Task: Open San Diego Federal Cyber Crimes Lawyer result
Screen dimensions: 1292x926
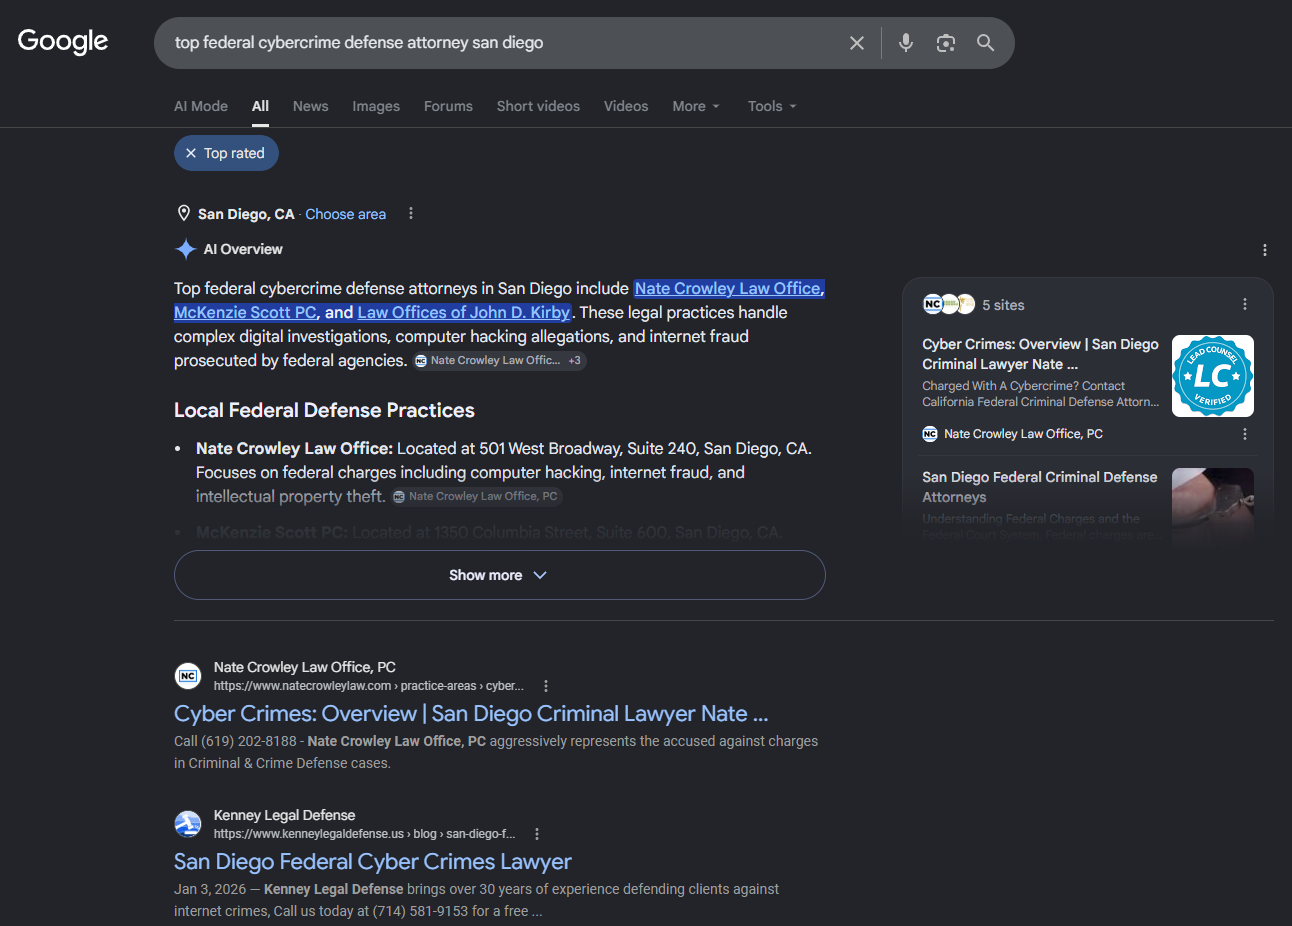Action: [x=373, y=862]
